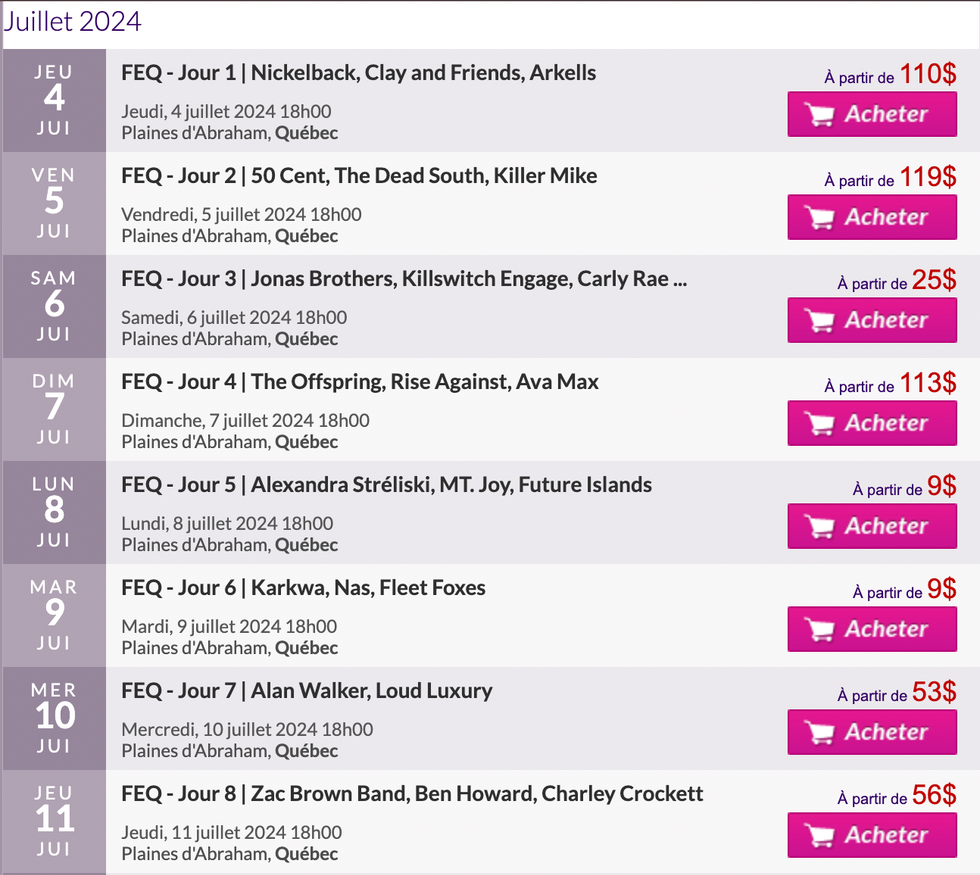Image resolution: width=980 pixels, height=875 pixels.
Task: Click the cart icon beside Acheter for 50 Cent
Action: [822, 217]
